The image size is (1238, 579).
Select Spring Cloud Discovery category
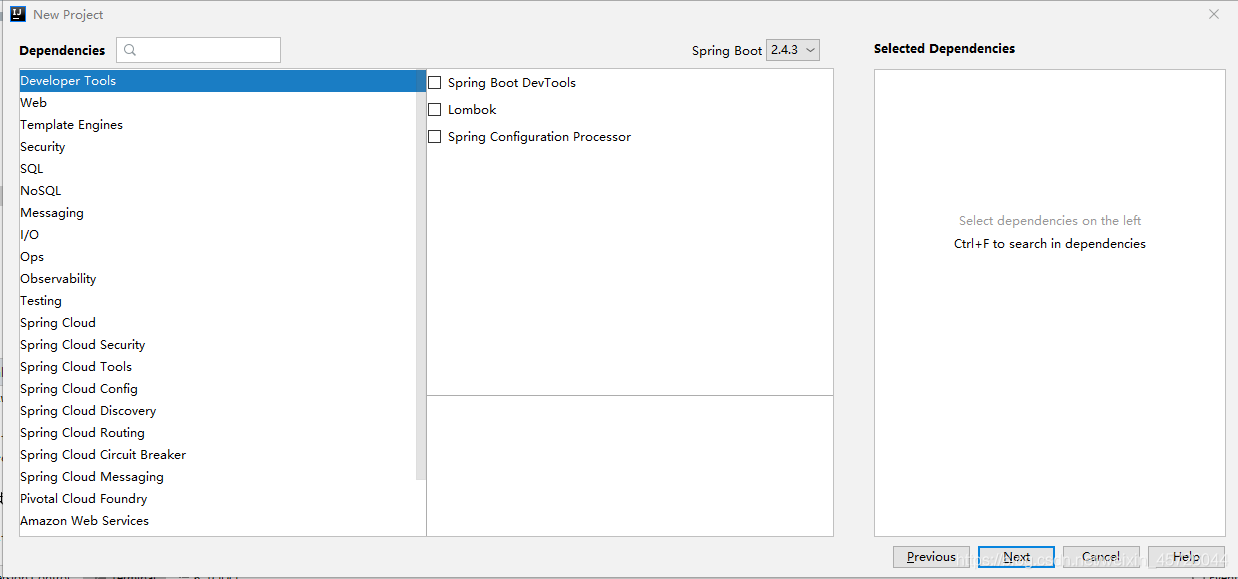coord(218,411)
